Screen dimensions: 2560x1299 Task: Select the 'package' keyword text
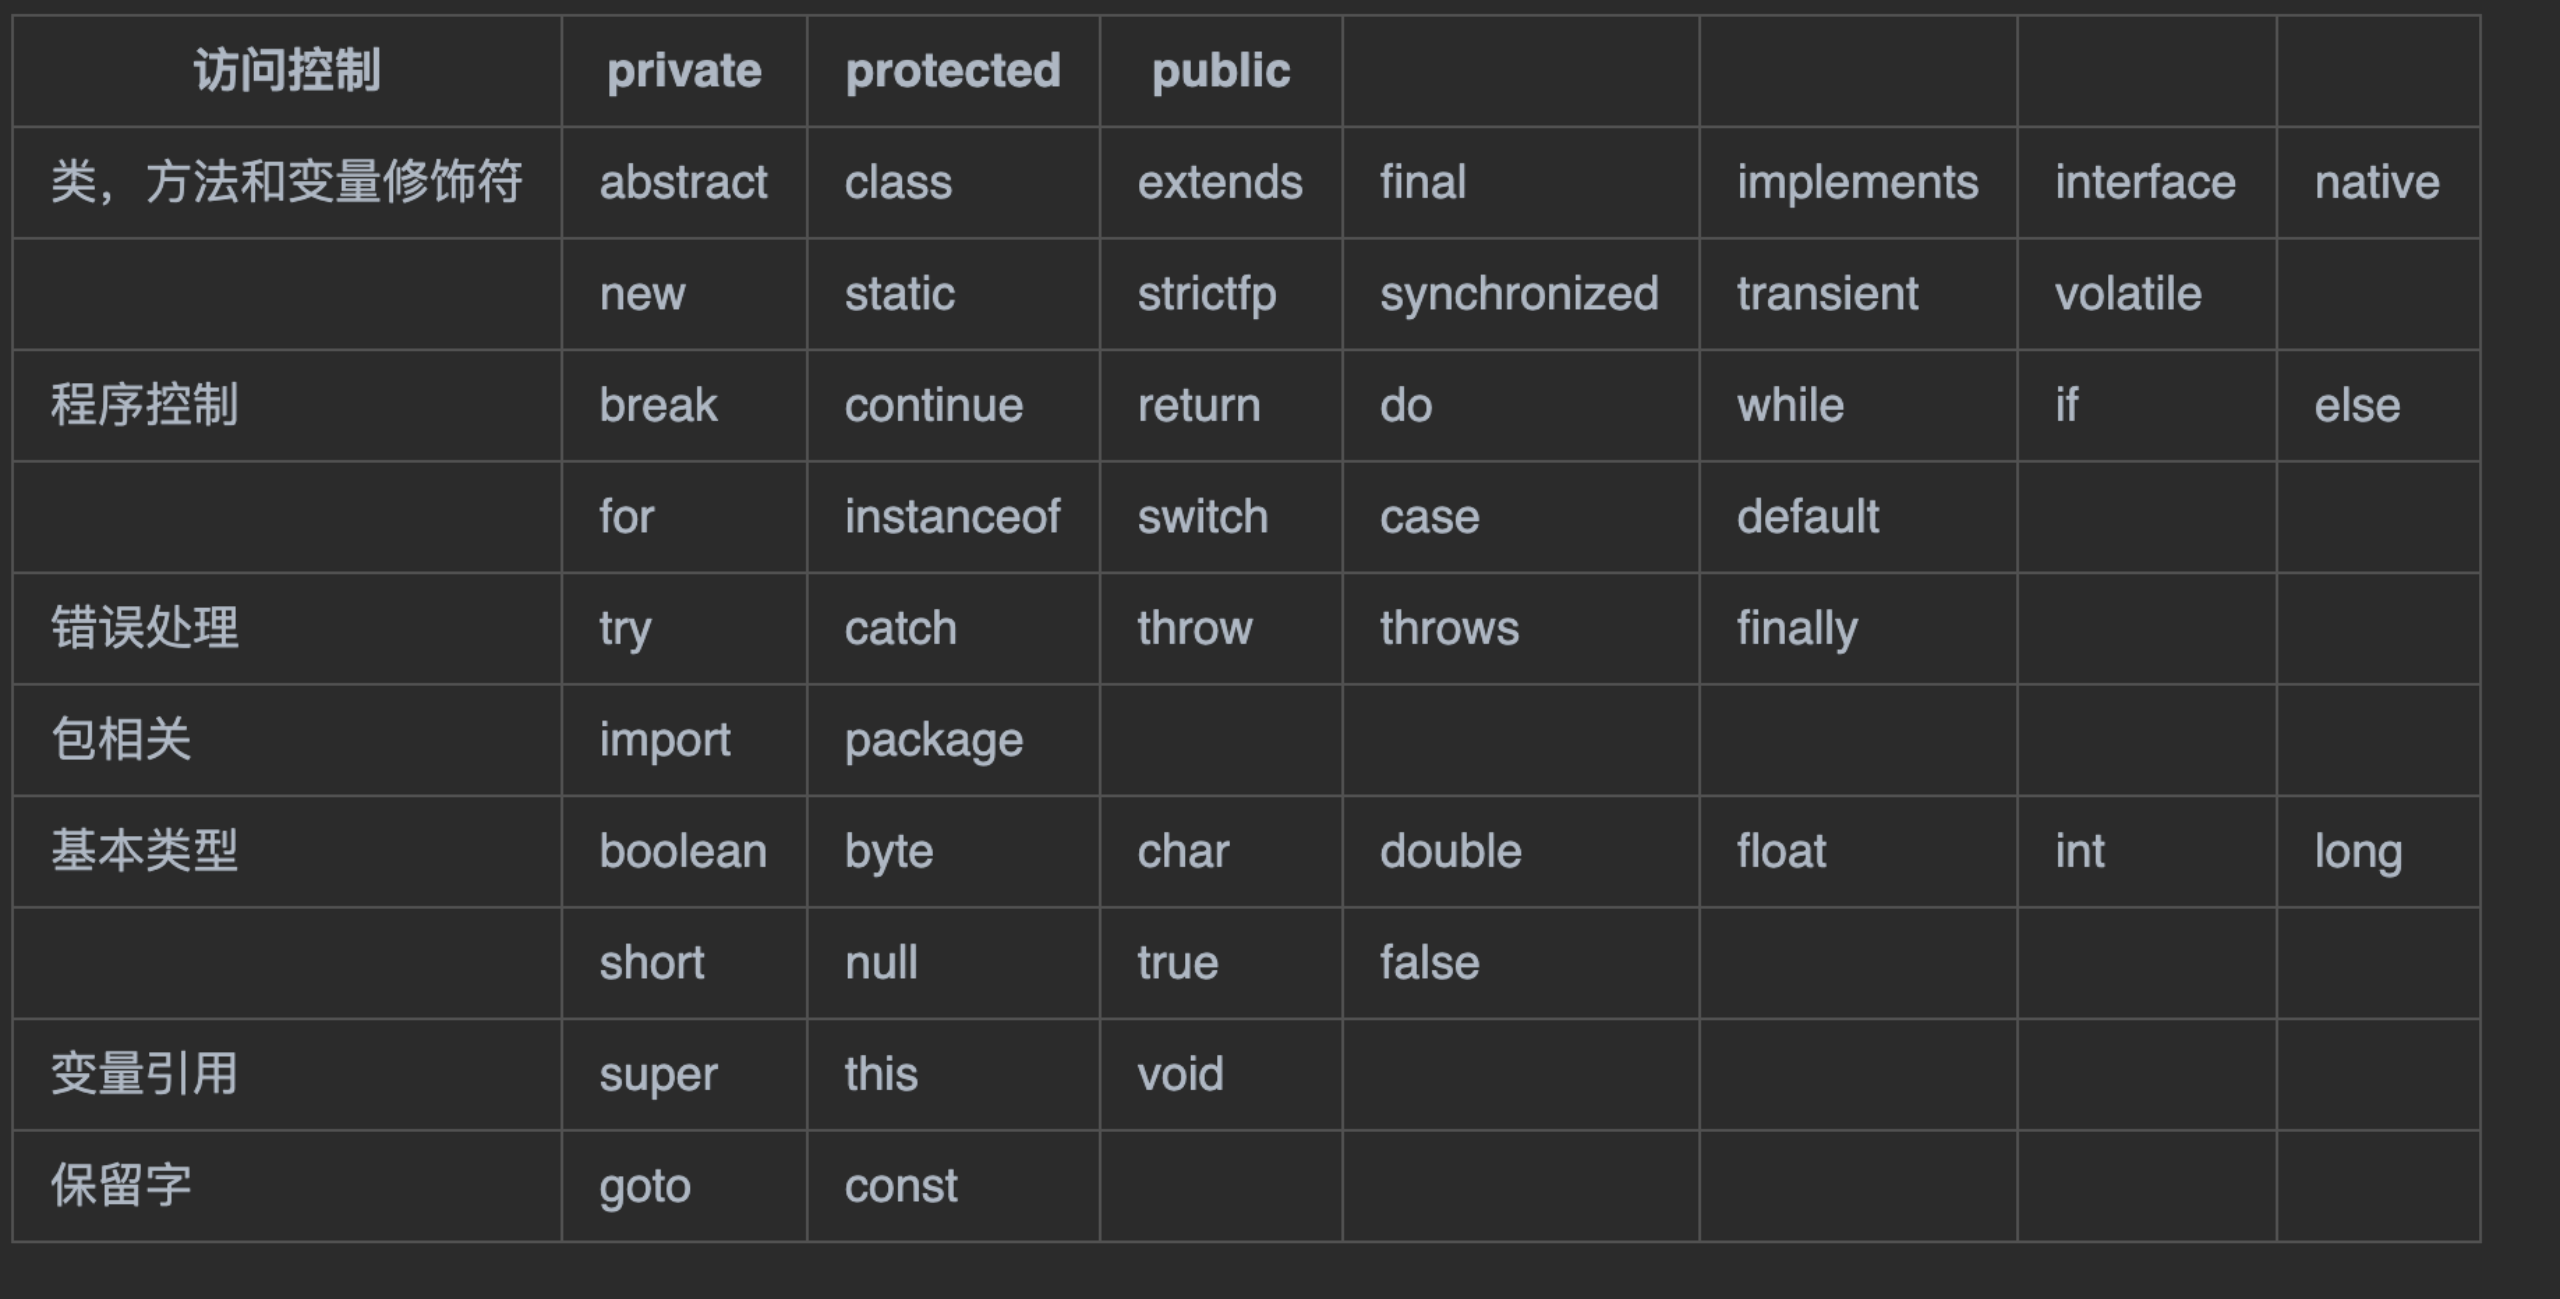[x=933, y=741]
